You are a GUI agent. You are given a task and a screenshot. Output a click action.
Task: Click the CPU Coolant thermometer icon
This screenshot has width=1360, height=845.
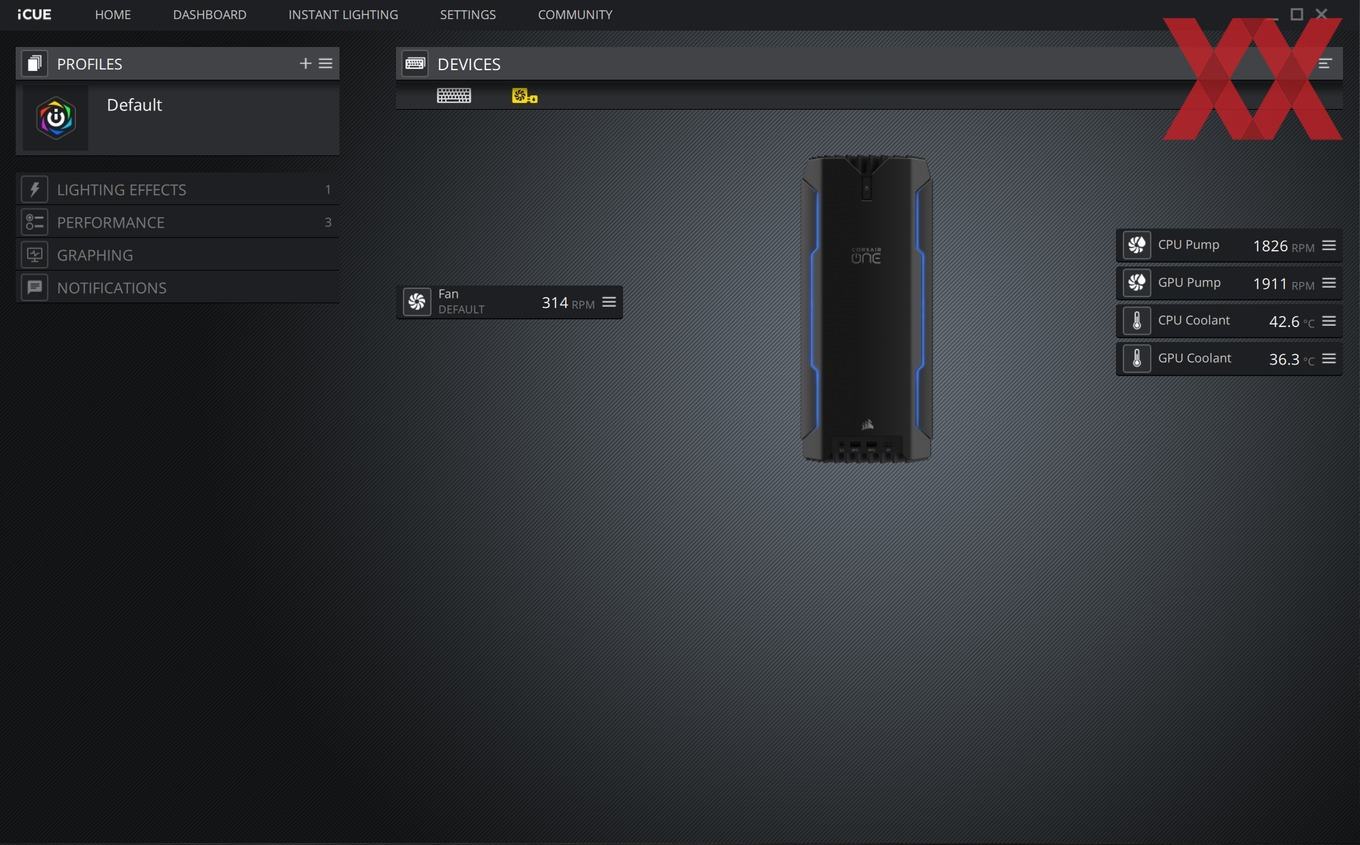pos(1136,321)
